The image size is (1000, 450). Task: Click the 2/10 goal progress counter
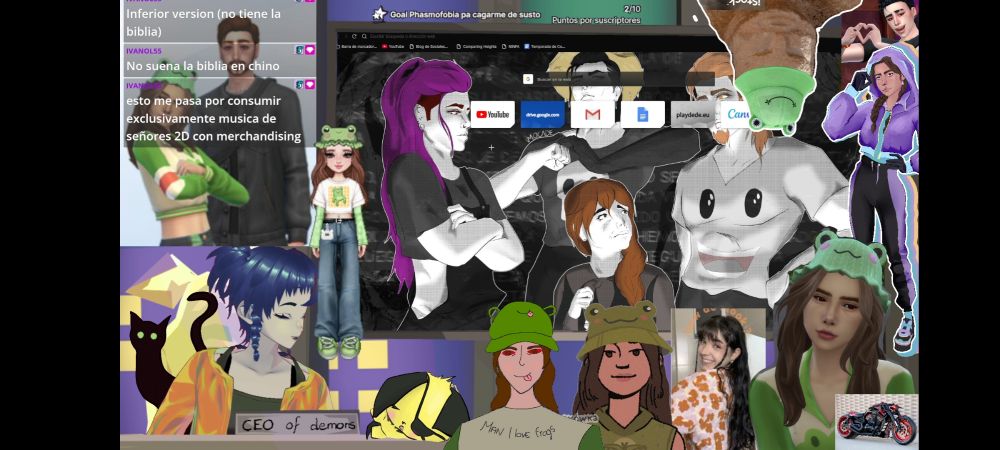click(631, 9)
